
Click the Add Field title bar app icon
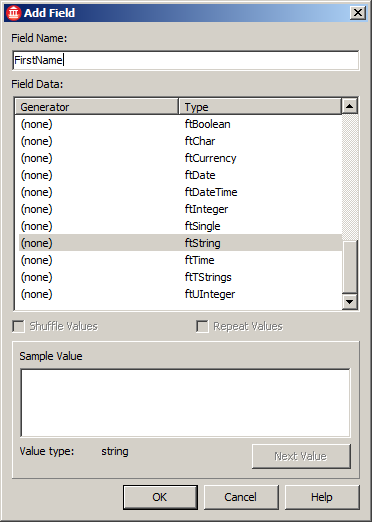(13, 13)
